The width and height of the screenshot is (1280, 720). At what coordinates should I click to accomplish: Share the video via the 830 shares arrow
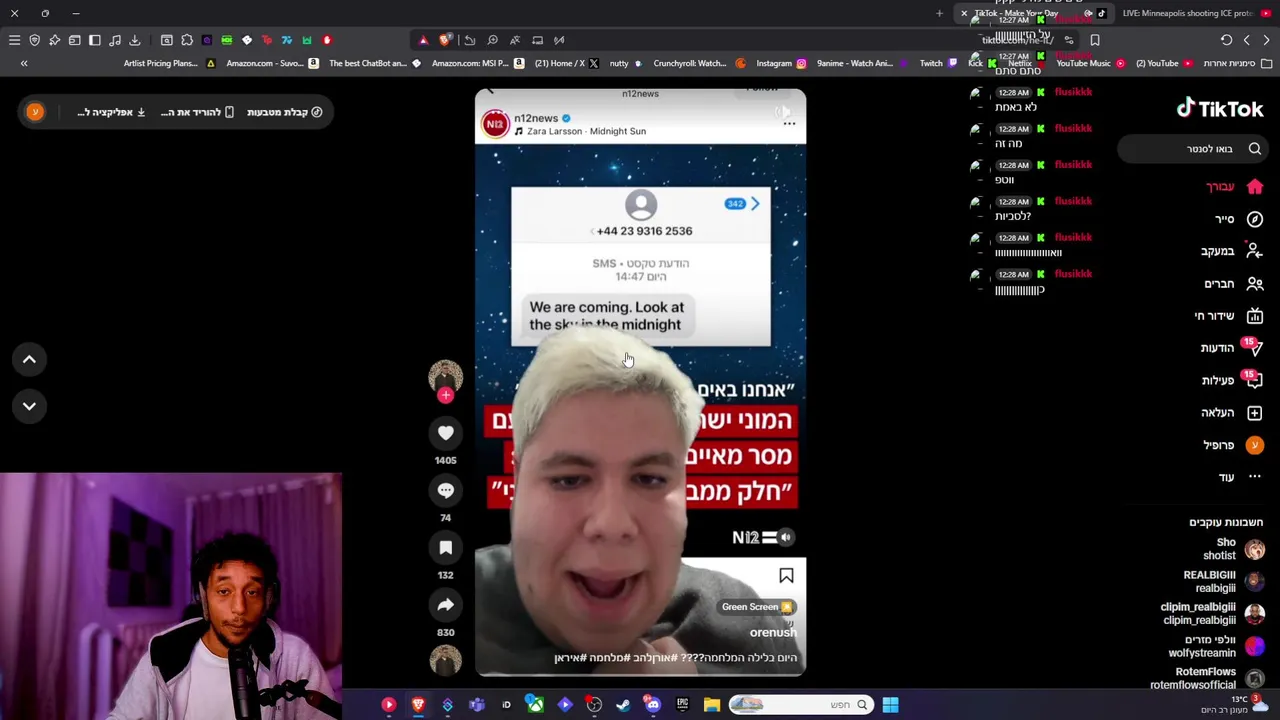click(x=446, y=604)
